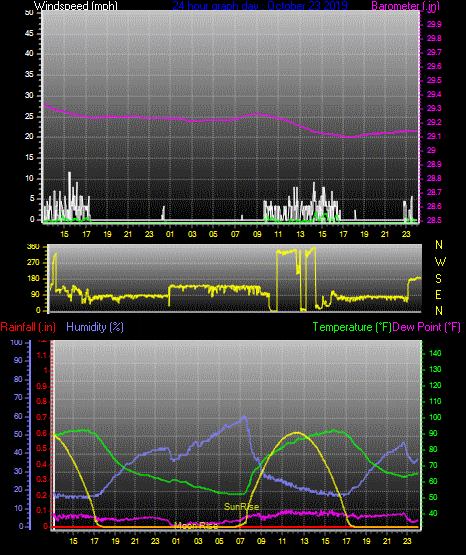The height and width of the screenshot is (555, 466).
Task: Click red rainfall axis value "0.1"
Action: (42, 511)
